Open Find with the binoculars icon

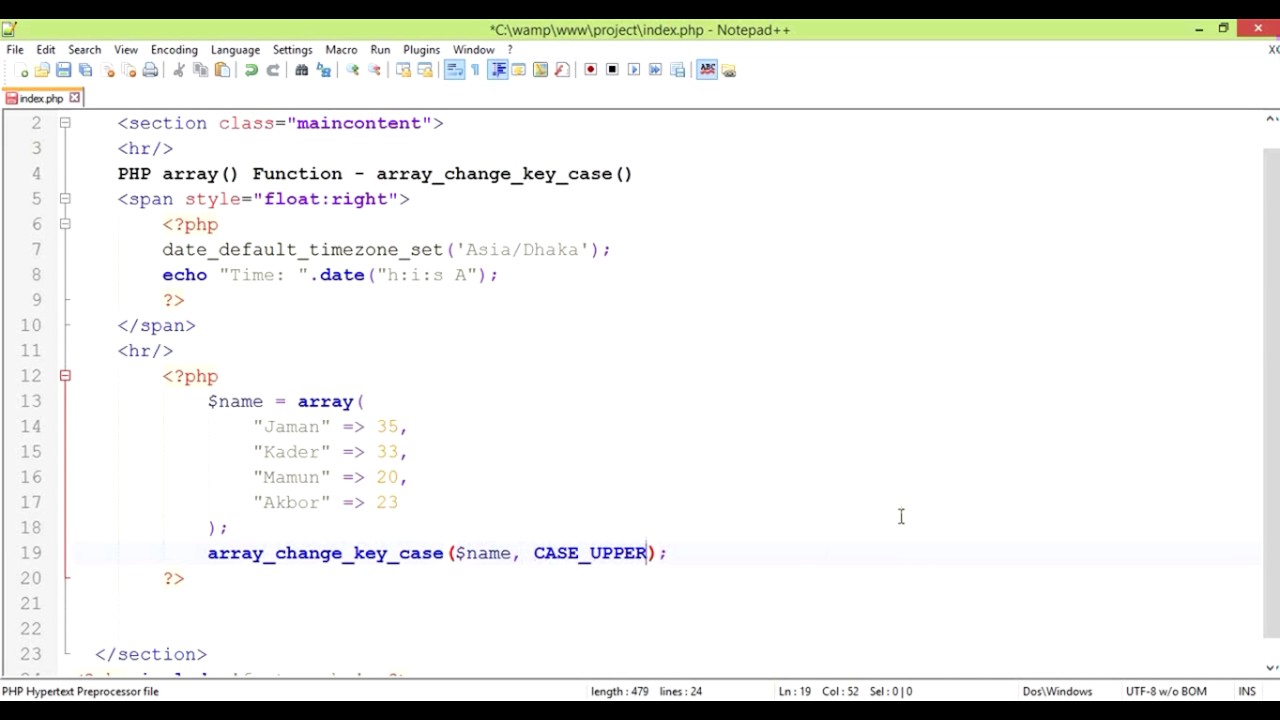pyautogui.click(x=301, y=70)
